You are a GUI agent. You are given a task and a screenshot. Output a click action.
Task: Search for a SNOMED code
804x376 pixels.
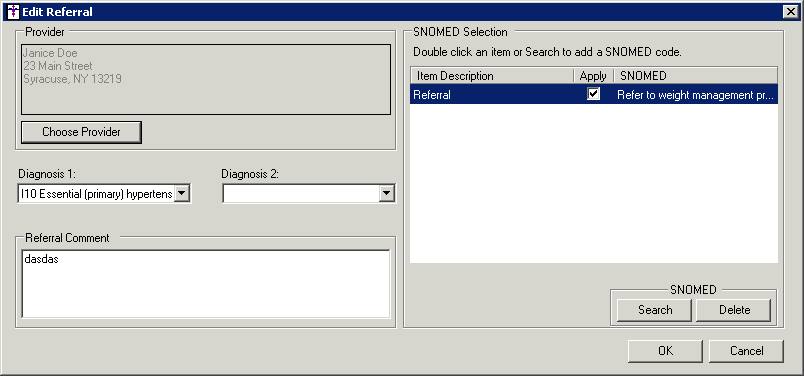[x=655, y=309]
